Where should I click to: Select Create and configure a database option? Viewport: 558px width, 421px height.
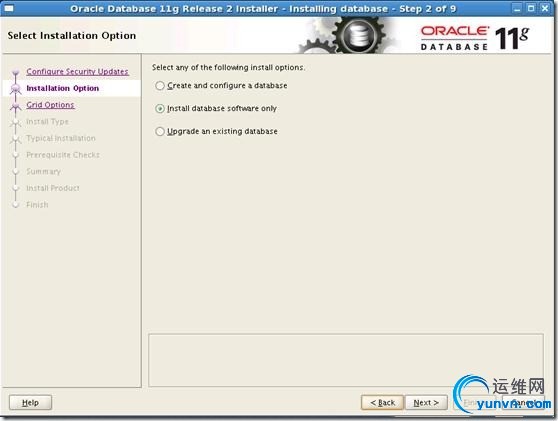(221, 86)
